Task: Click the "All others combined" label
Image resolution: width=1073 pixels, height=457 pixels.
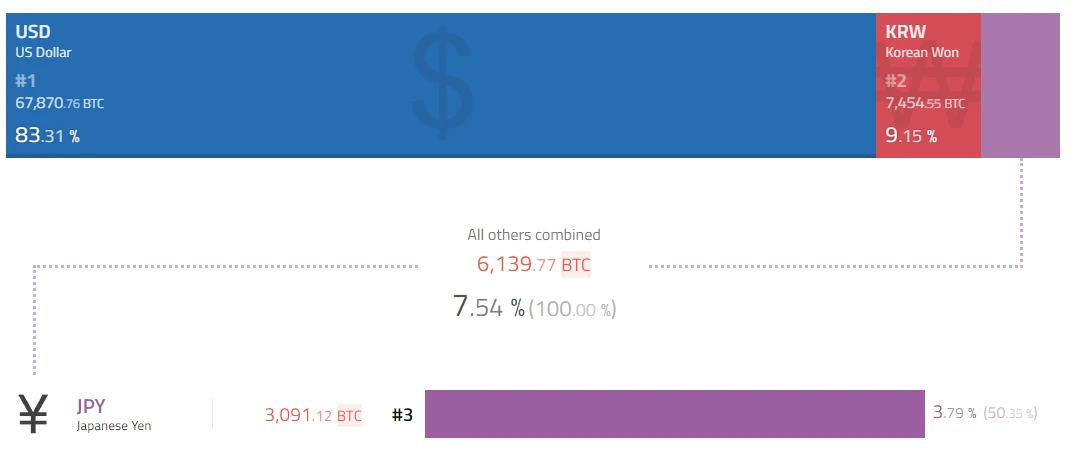Action: 534,235
